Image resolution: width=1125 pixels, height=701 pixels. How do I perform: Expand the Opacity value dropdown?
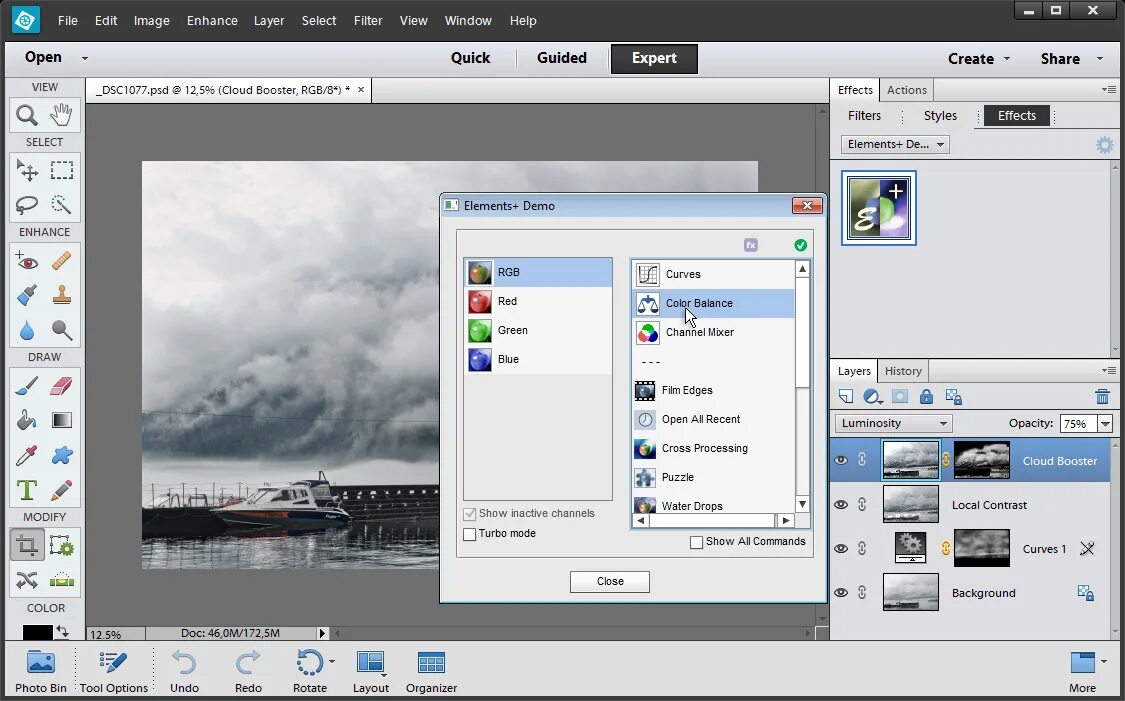1104,422
